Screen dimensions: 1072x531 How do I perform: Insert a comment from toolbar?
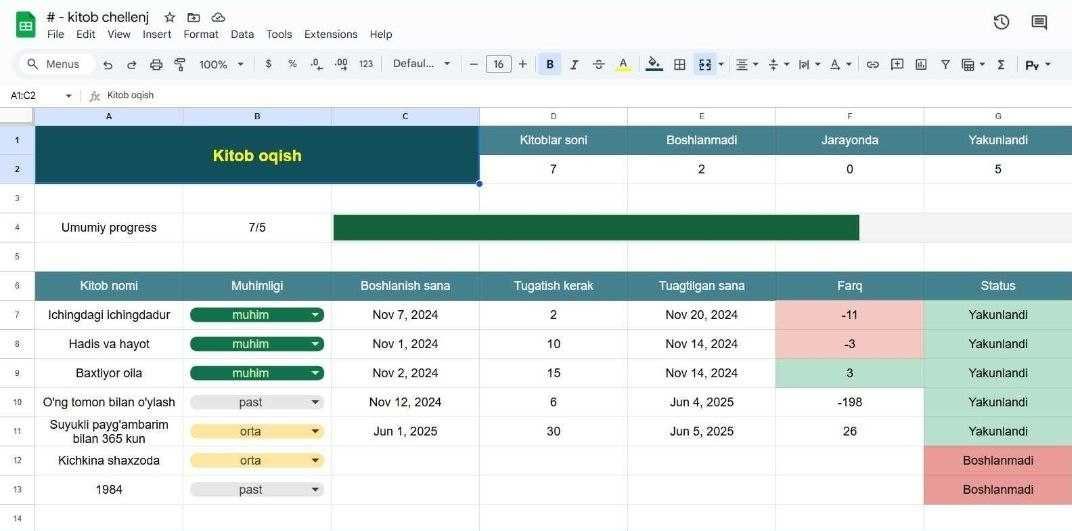point(897,64)
